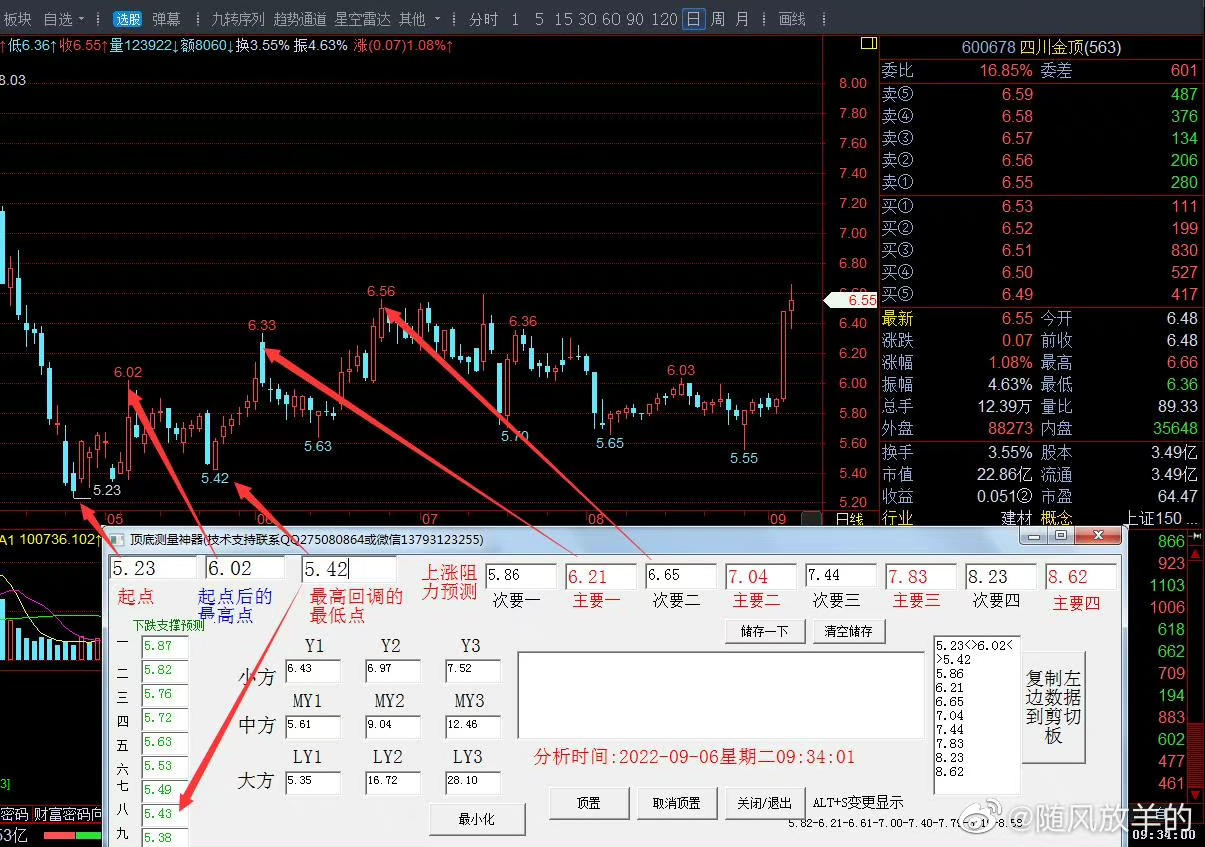Click the 顶置 button
Screen dimensions: 1205x847
(x=589, y=803)
